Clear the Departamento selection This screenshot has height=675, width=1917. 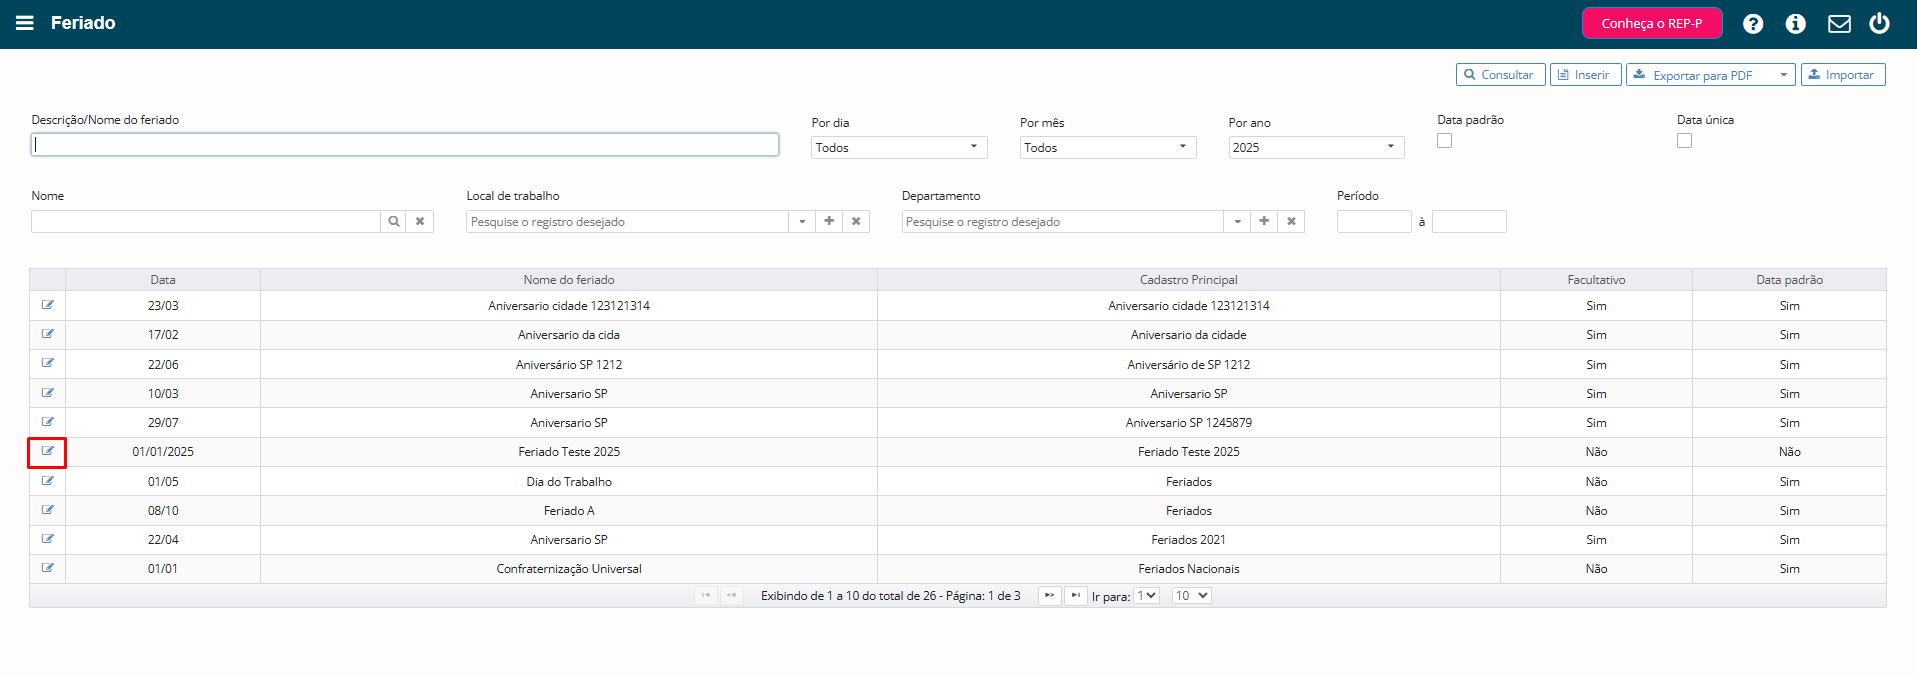point(1291,221)
